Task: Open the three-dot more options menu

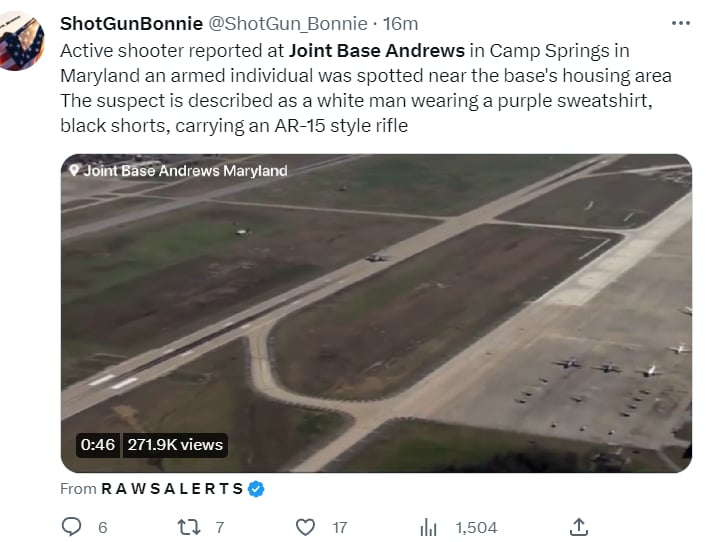Action: tap(681, 23)
